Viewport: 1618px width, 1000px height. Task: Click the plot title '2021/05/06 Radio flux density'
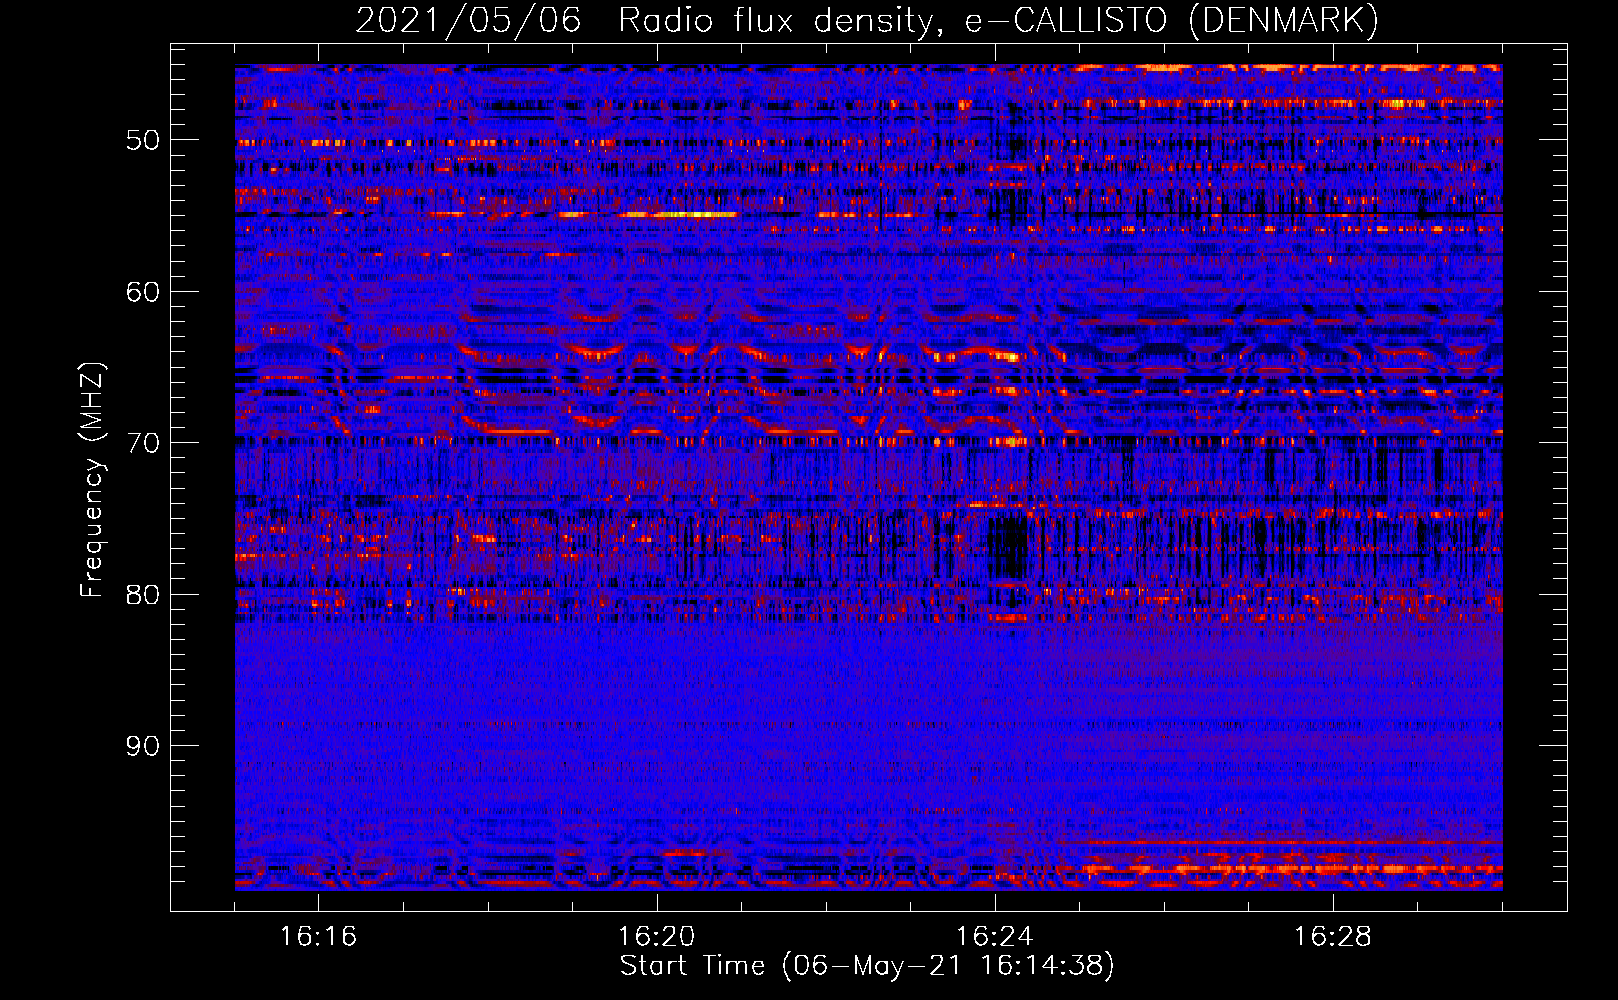click(649, 21)
